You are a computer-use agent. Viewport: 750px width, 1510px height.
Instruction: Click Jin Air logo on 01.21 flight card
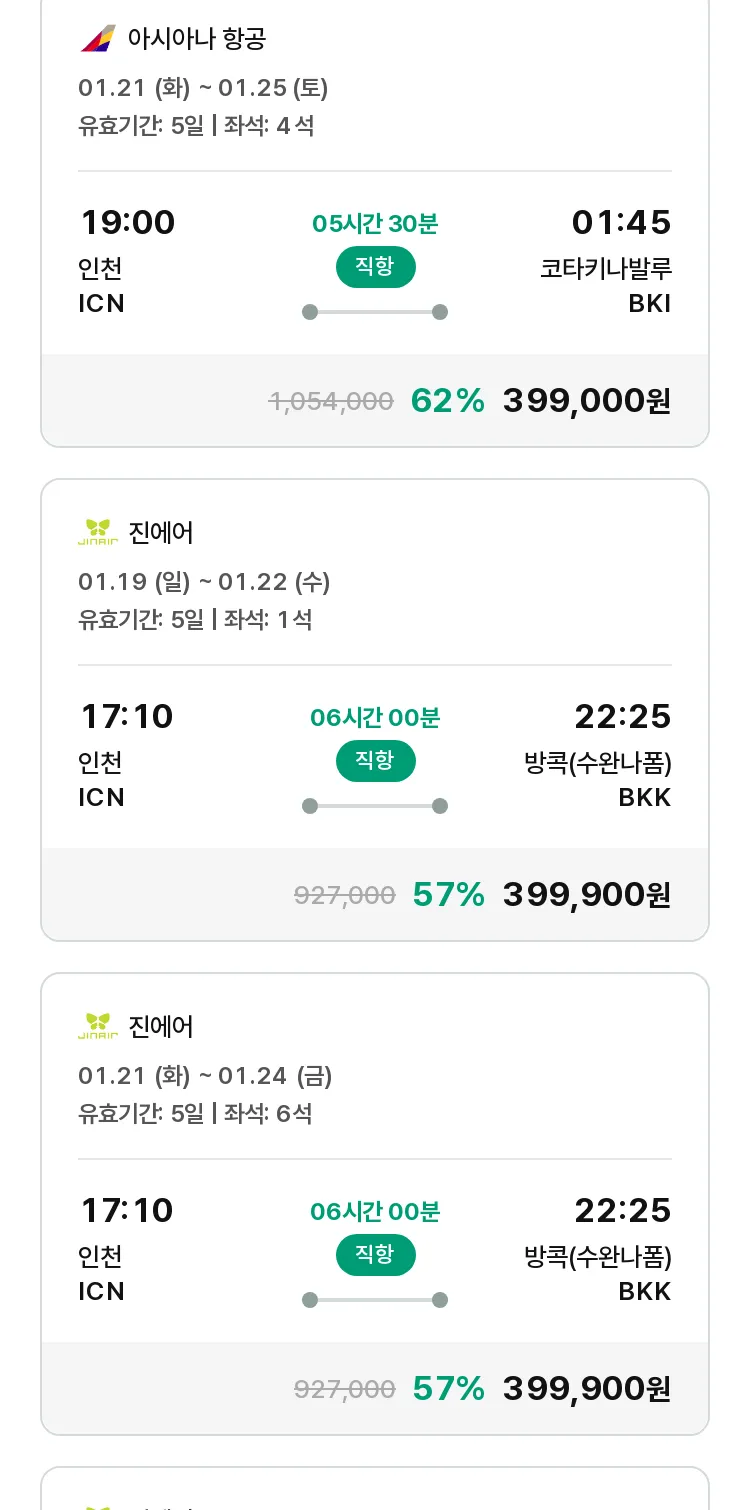click(98, 1026)
